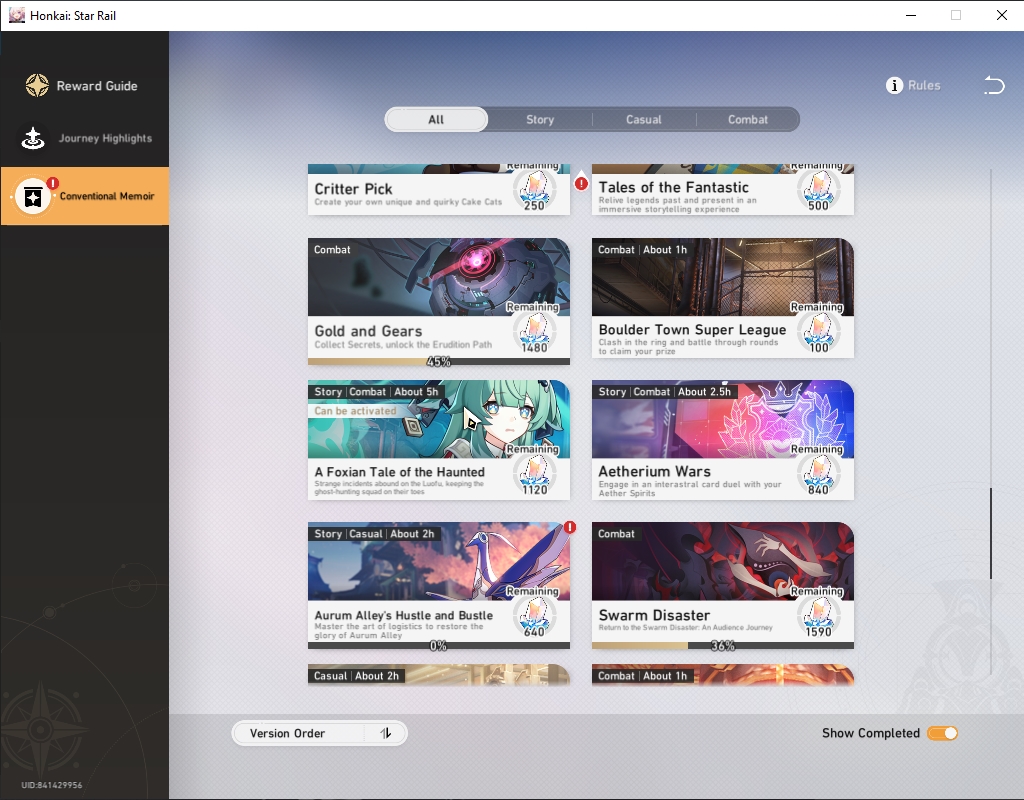The image size is (1024, 800).
Task: Open A Foxian Tale of the Haunted card
Action: click(439, 440)
